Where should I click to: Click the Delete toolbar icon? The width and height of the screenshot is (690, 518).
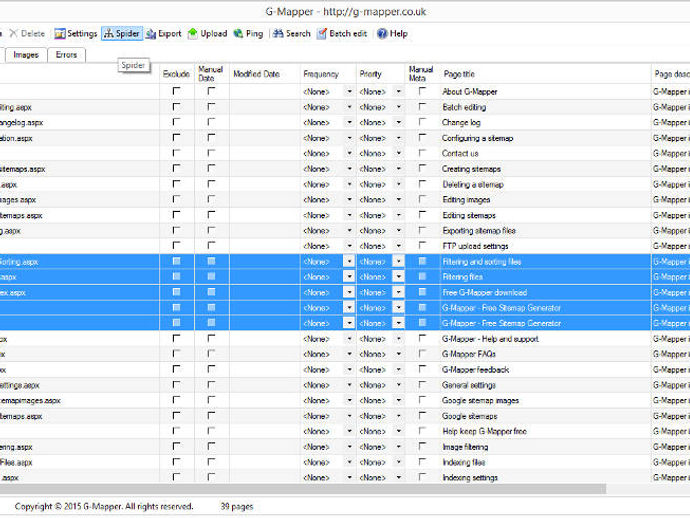[27, 33]
